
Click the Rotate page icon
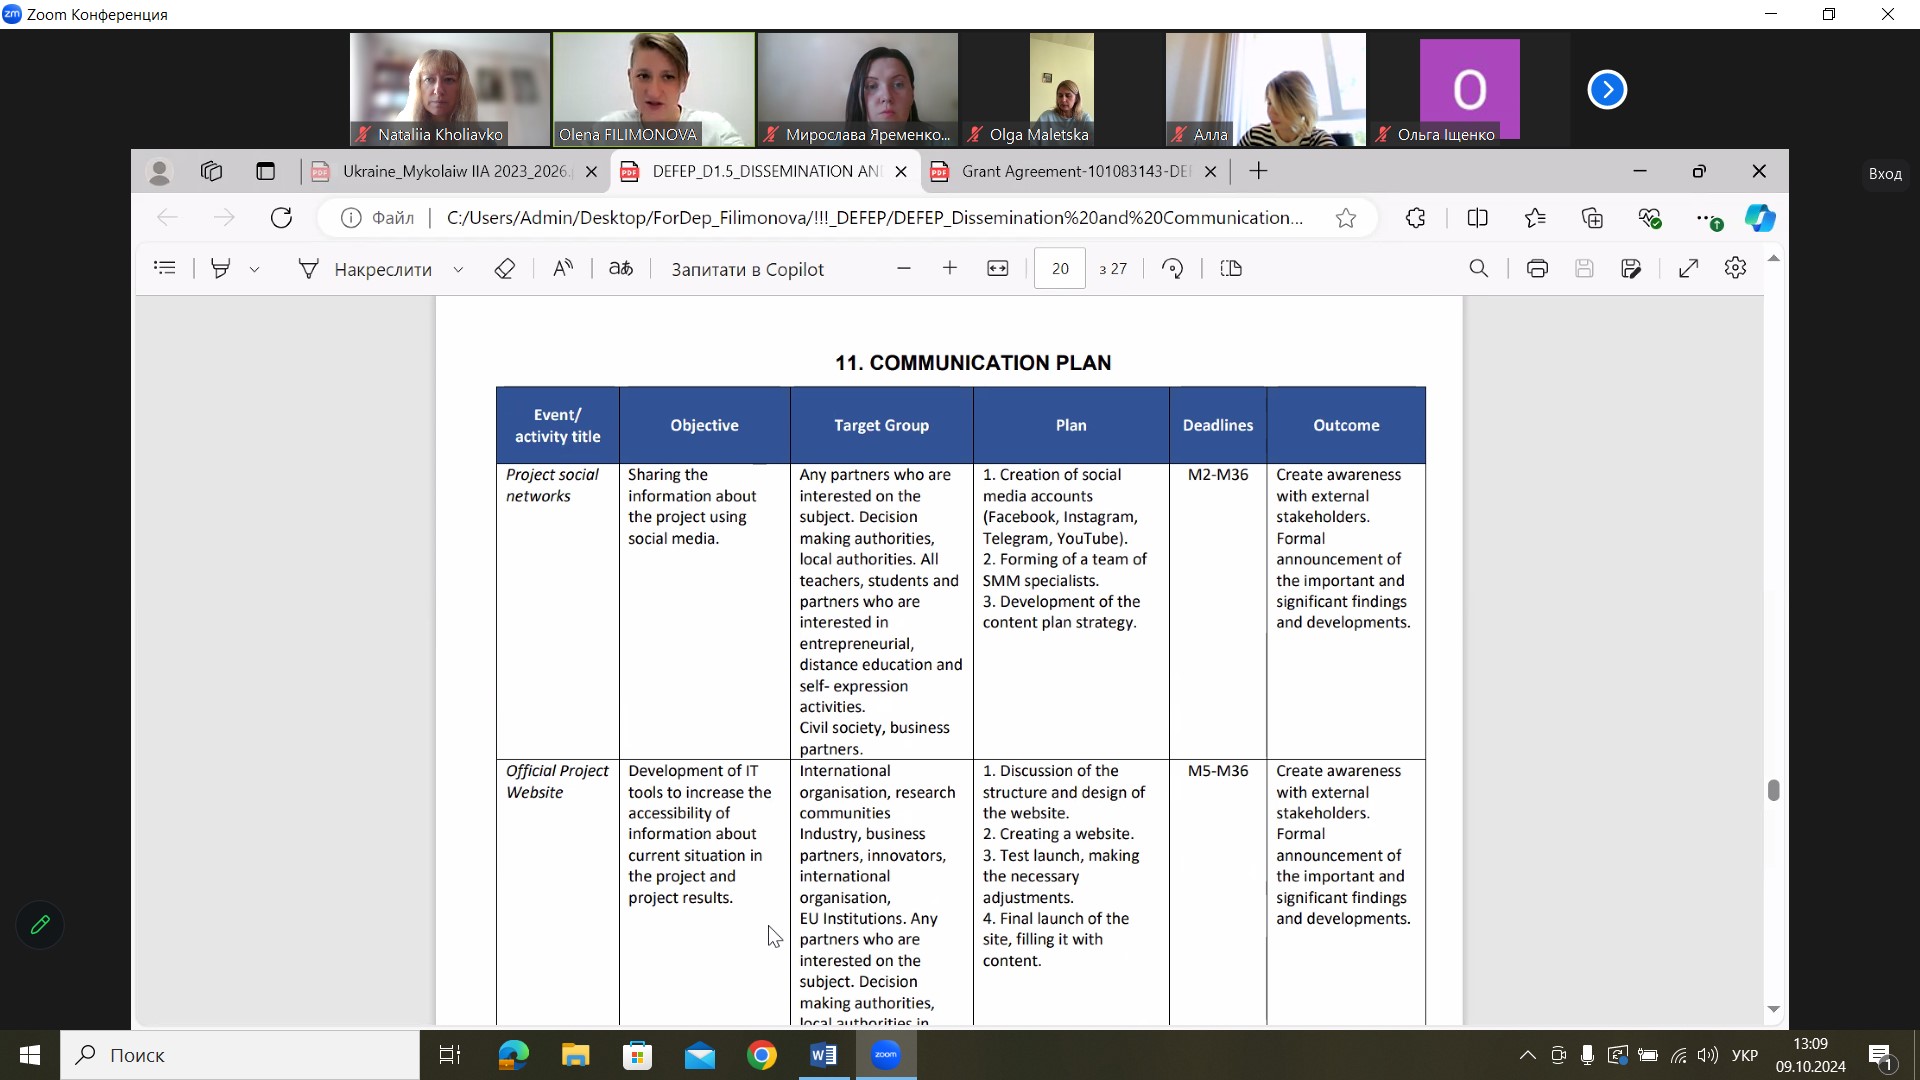coord(1173,269)
